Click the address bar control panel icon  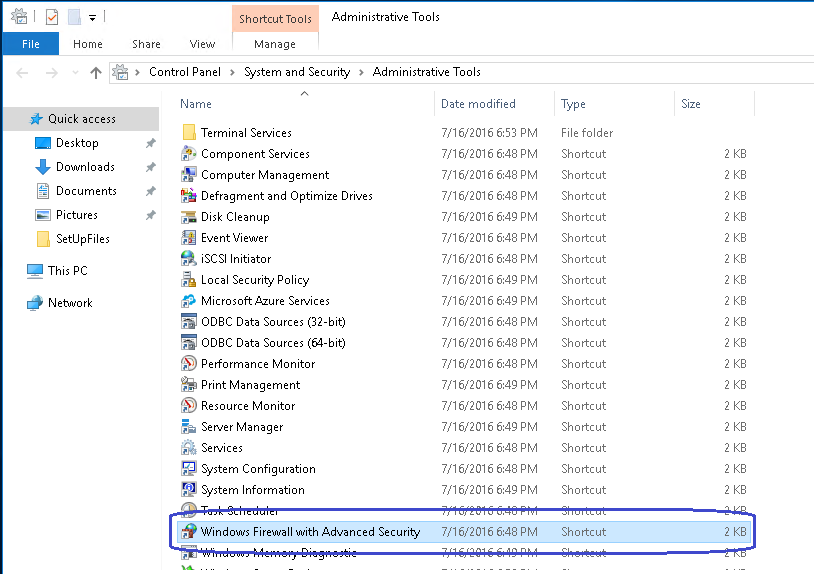pos(120,72)
